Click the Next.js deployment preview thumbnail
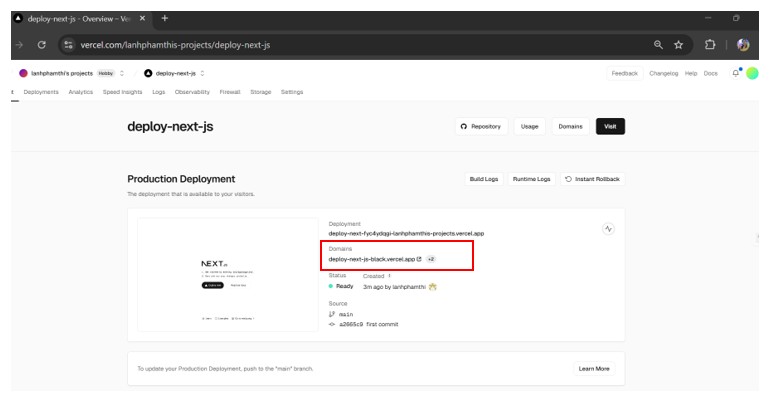The image size is (771, 394). [x=228, y=274]
